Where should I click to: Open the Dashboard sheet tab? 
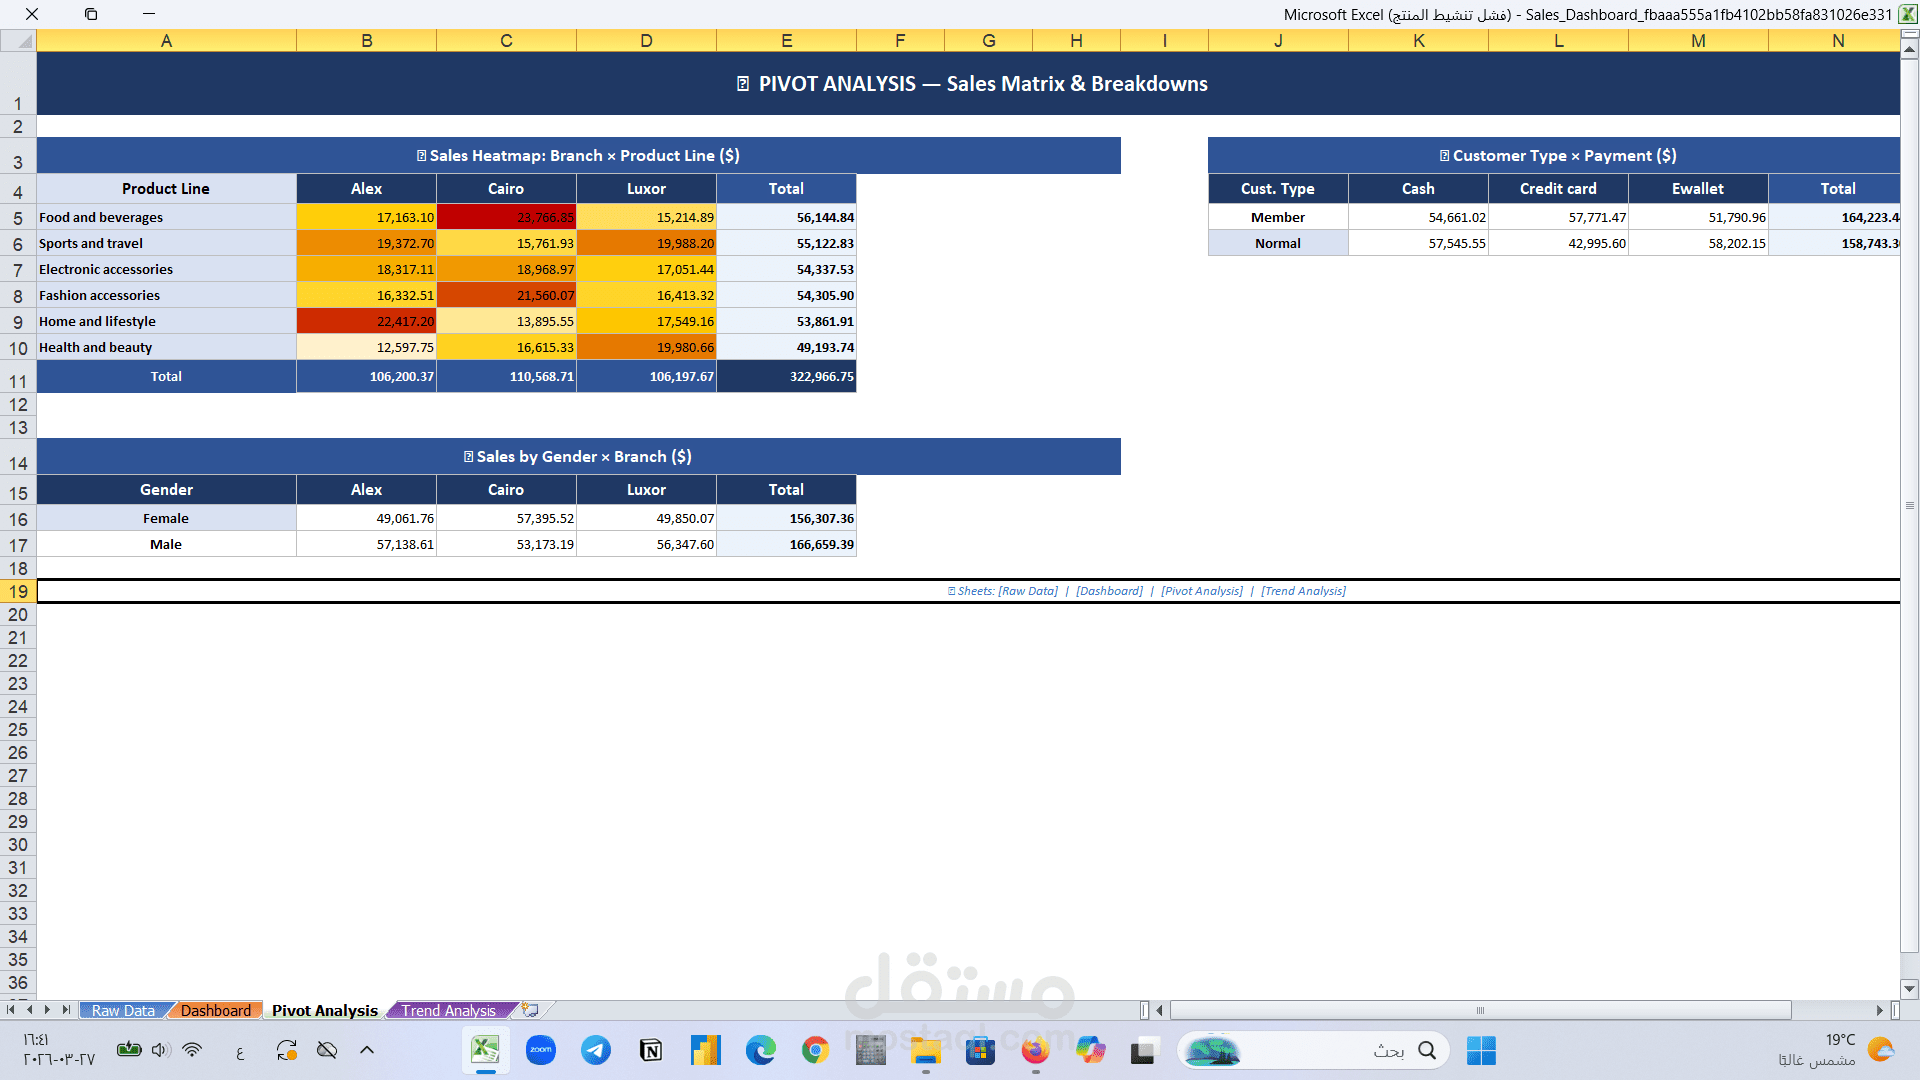pyautogui.click(x=216, y=1011)
